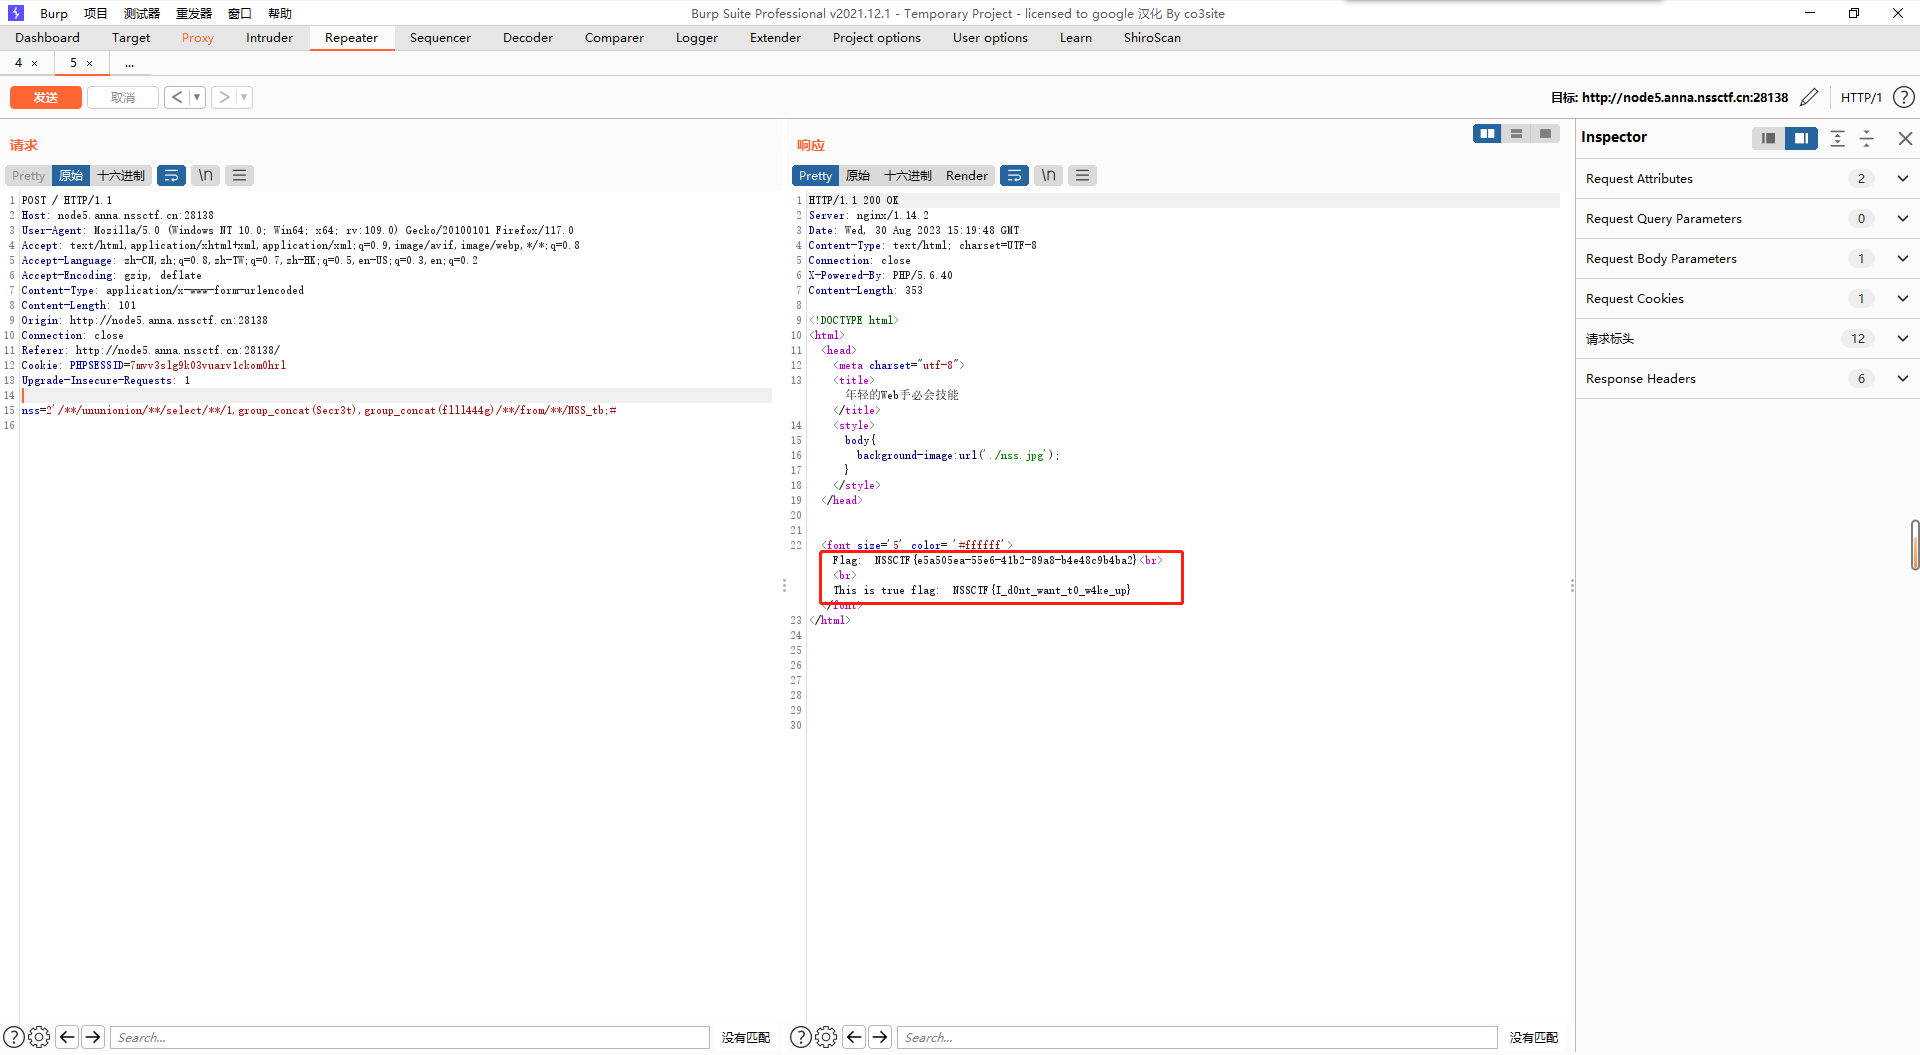Click the request pane search field
The height and width of the screenshot is (1055, 1920).
(x=410, y=1037)
